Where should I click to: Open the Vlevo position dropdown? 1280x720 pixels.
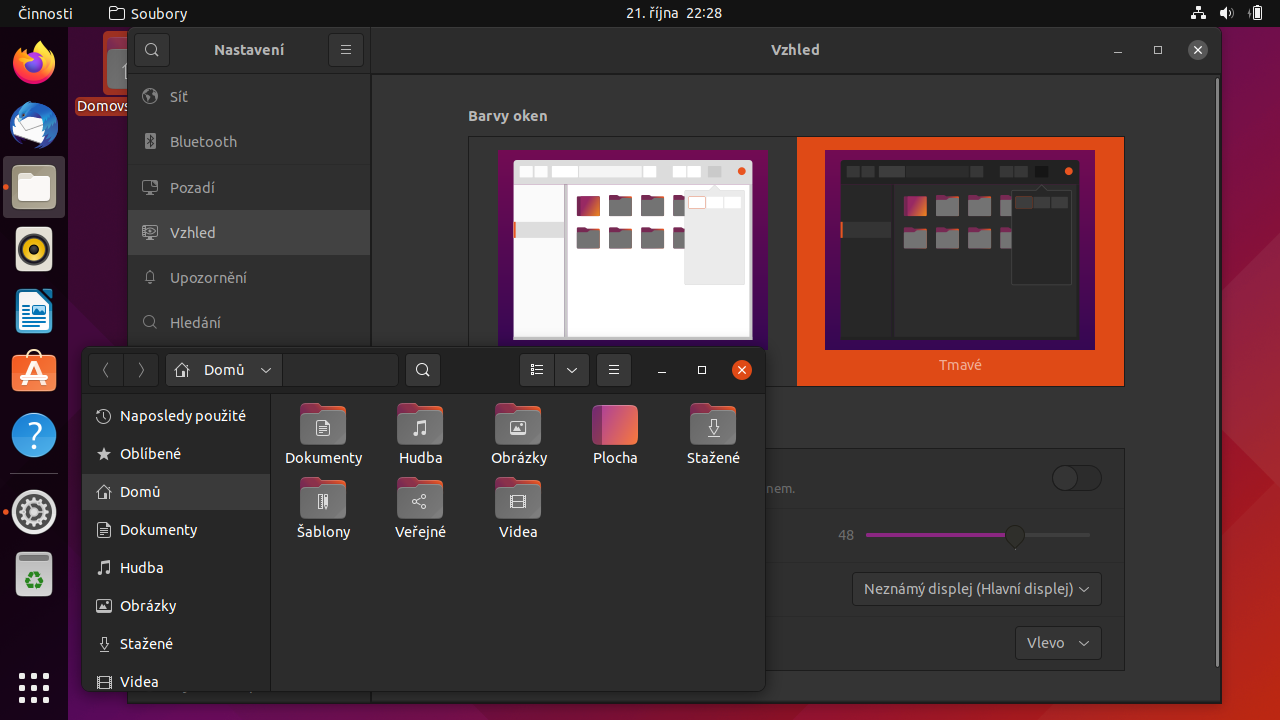[1057, 643]
